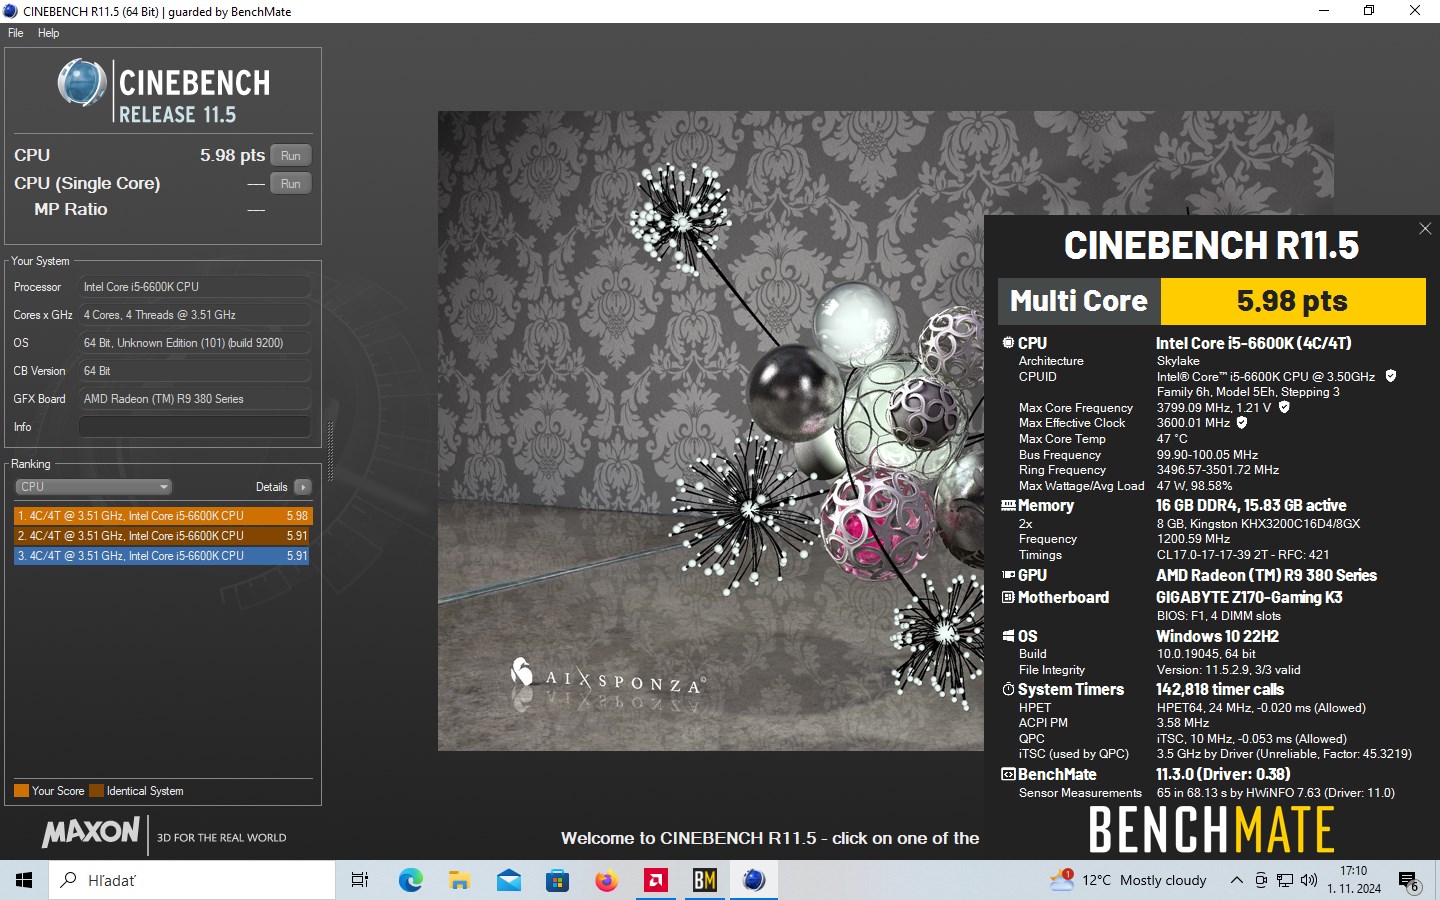Open Microsoft Store from taskbar
The height and width of the screenshot is (900, 1440).
[557, 880]
